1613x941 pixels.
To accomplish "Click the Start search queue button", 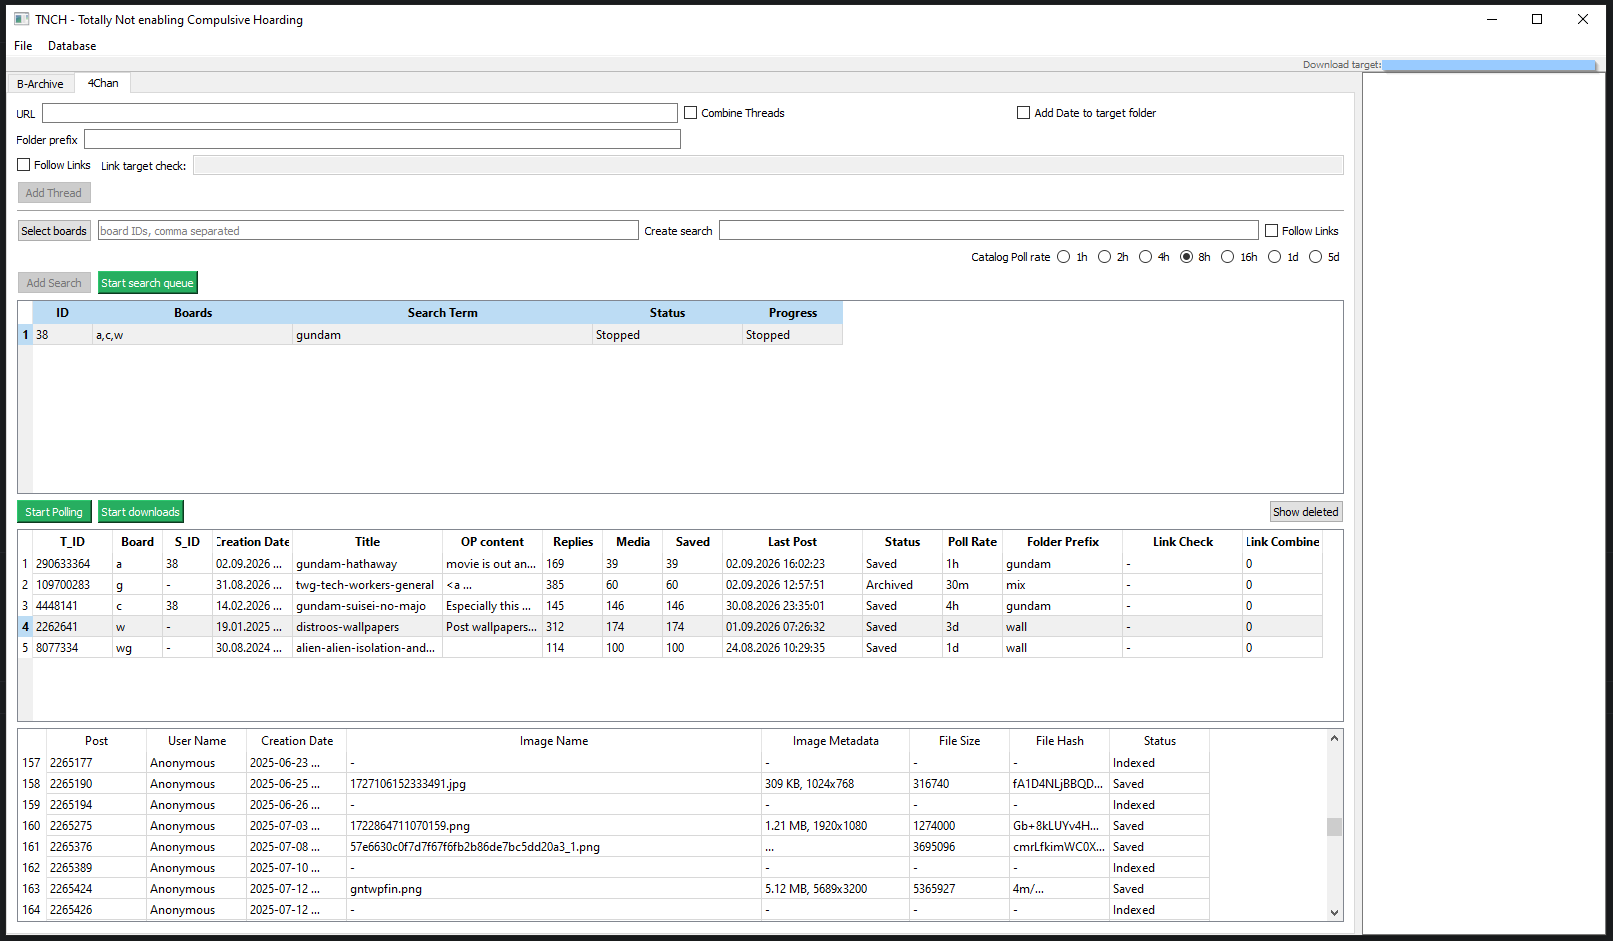I will [147, 283].
